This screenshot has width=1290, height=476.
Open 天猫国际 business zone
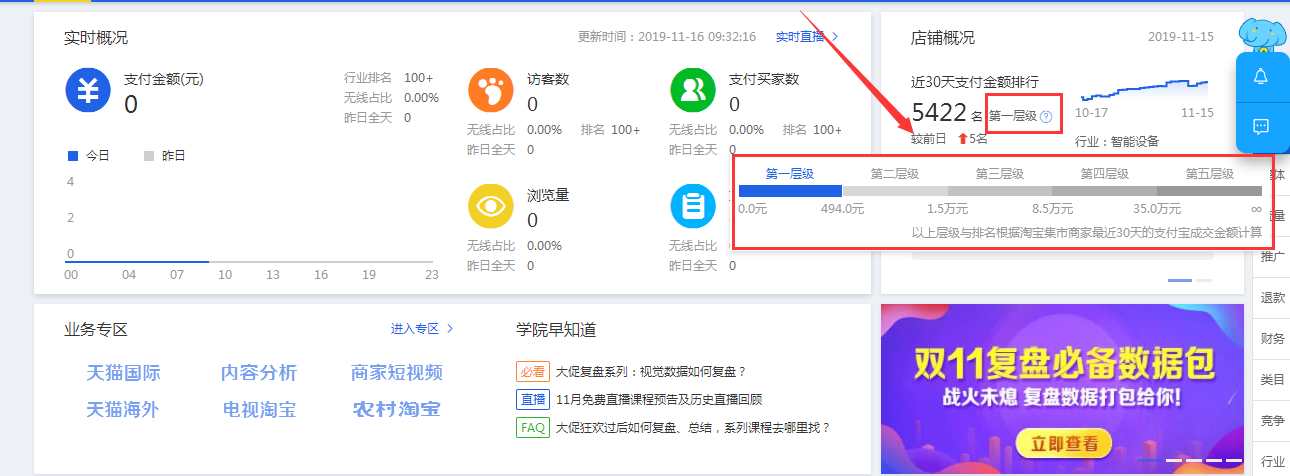tap(123, 373)
